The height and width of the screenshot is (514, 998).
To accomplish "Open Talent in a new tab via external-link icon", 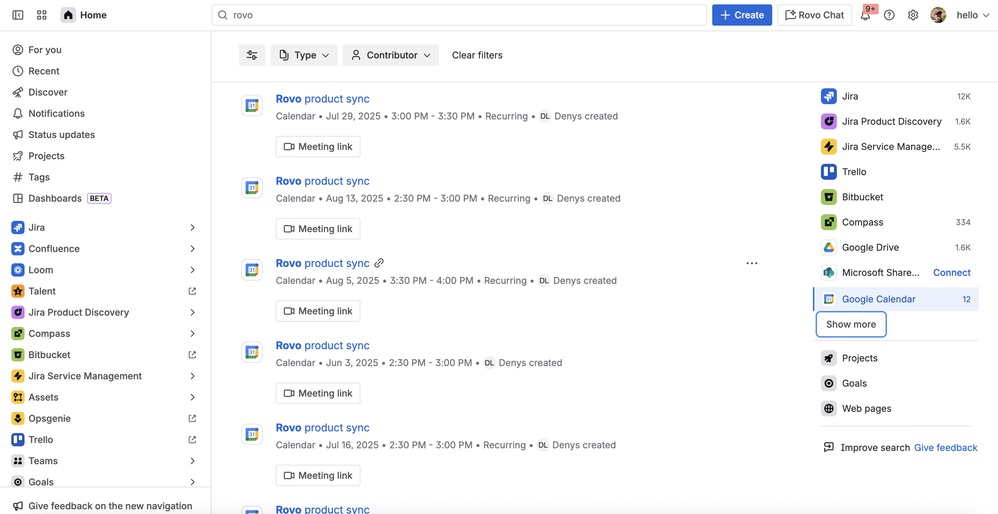I will coord(192,291).
